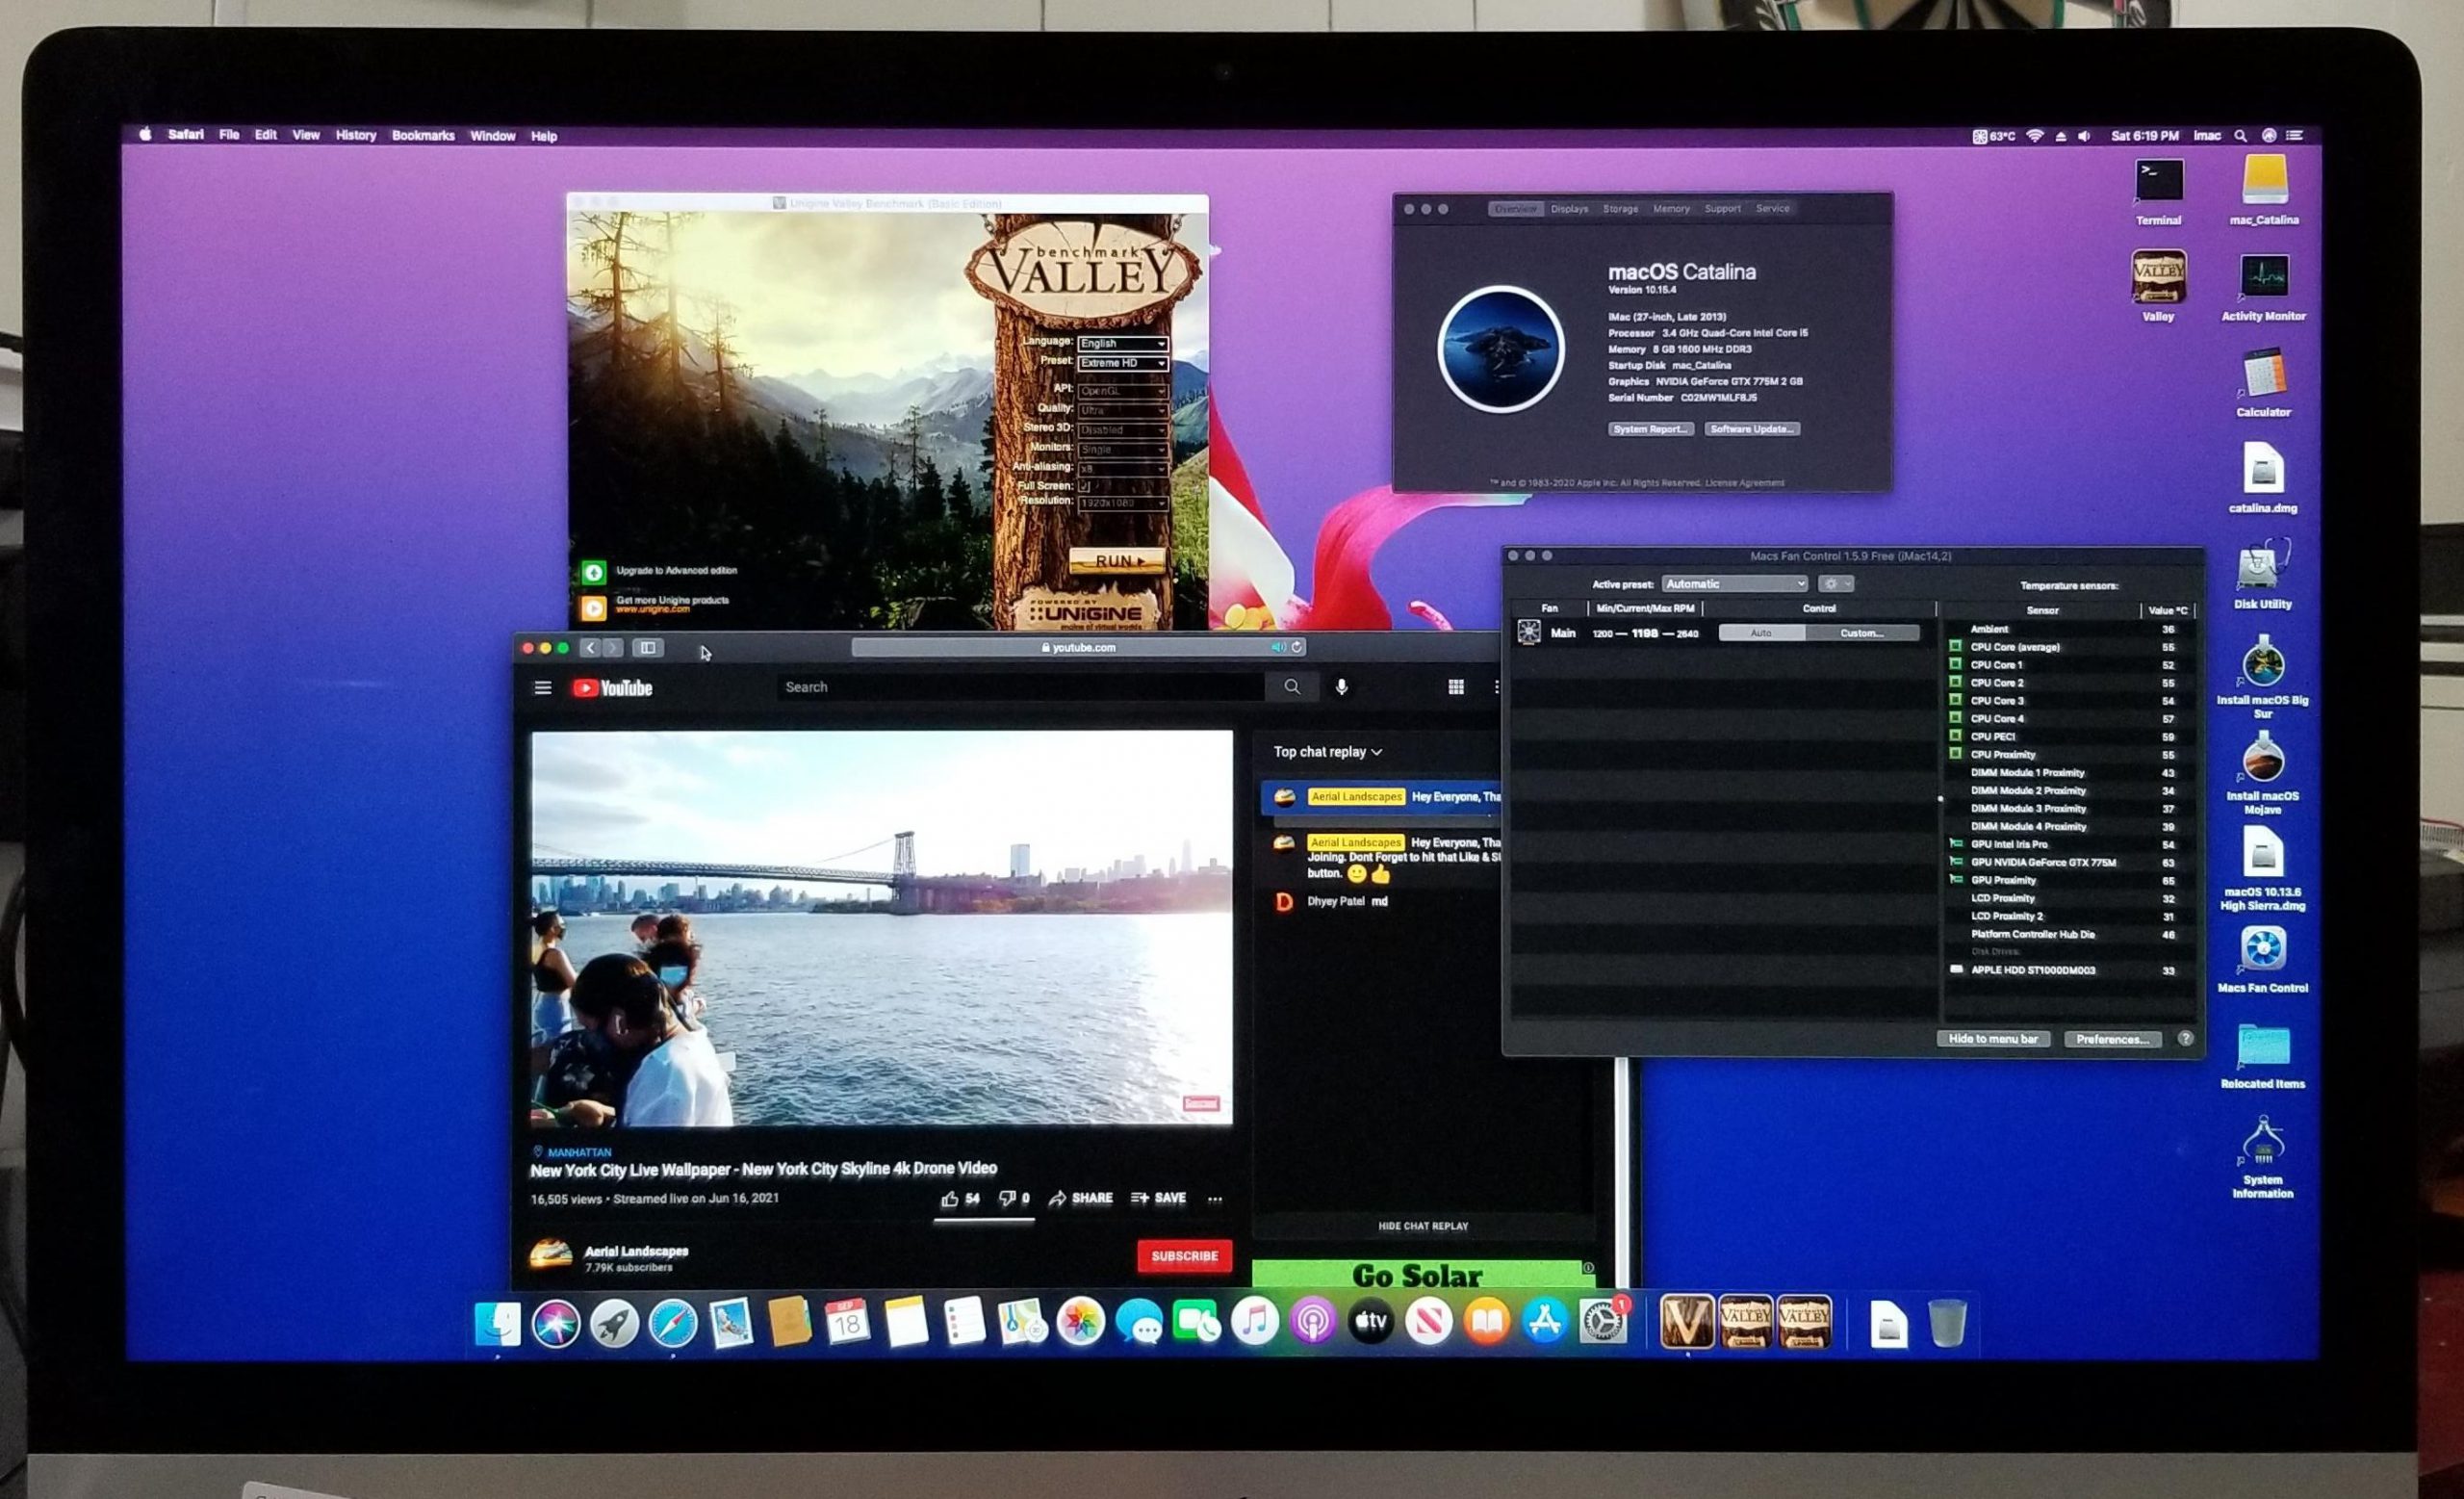Open the Relocated Items folder

(2263, 1056)
